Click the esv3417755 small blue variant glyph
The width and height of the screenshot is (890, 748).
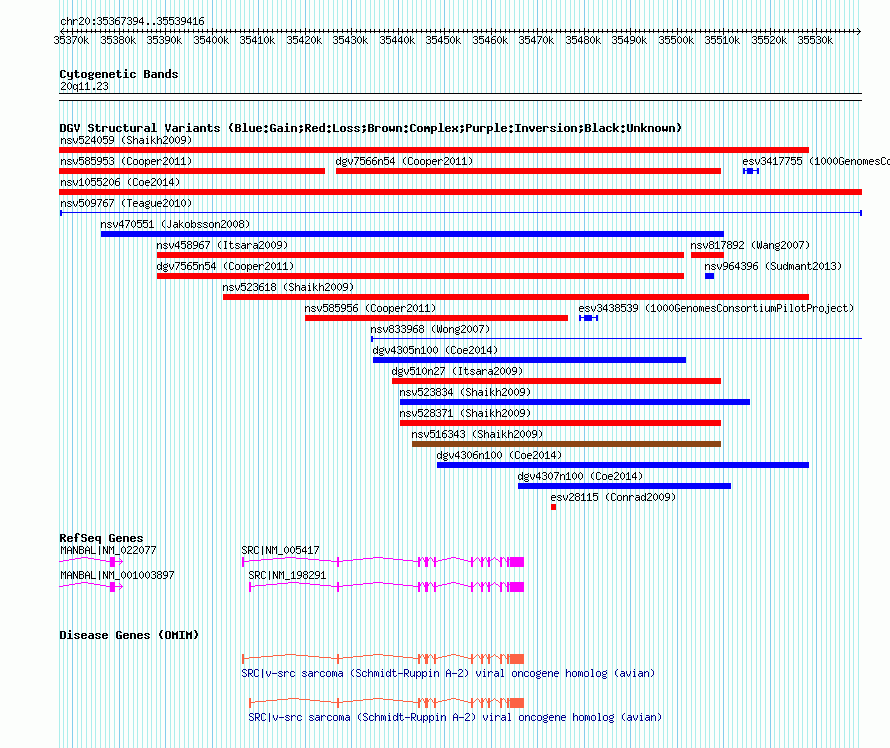(x=751, y=171)
